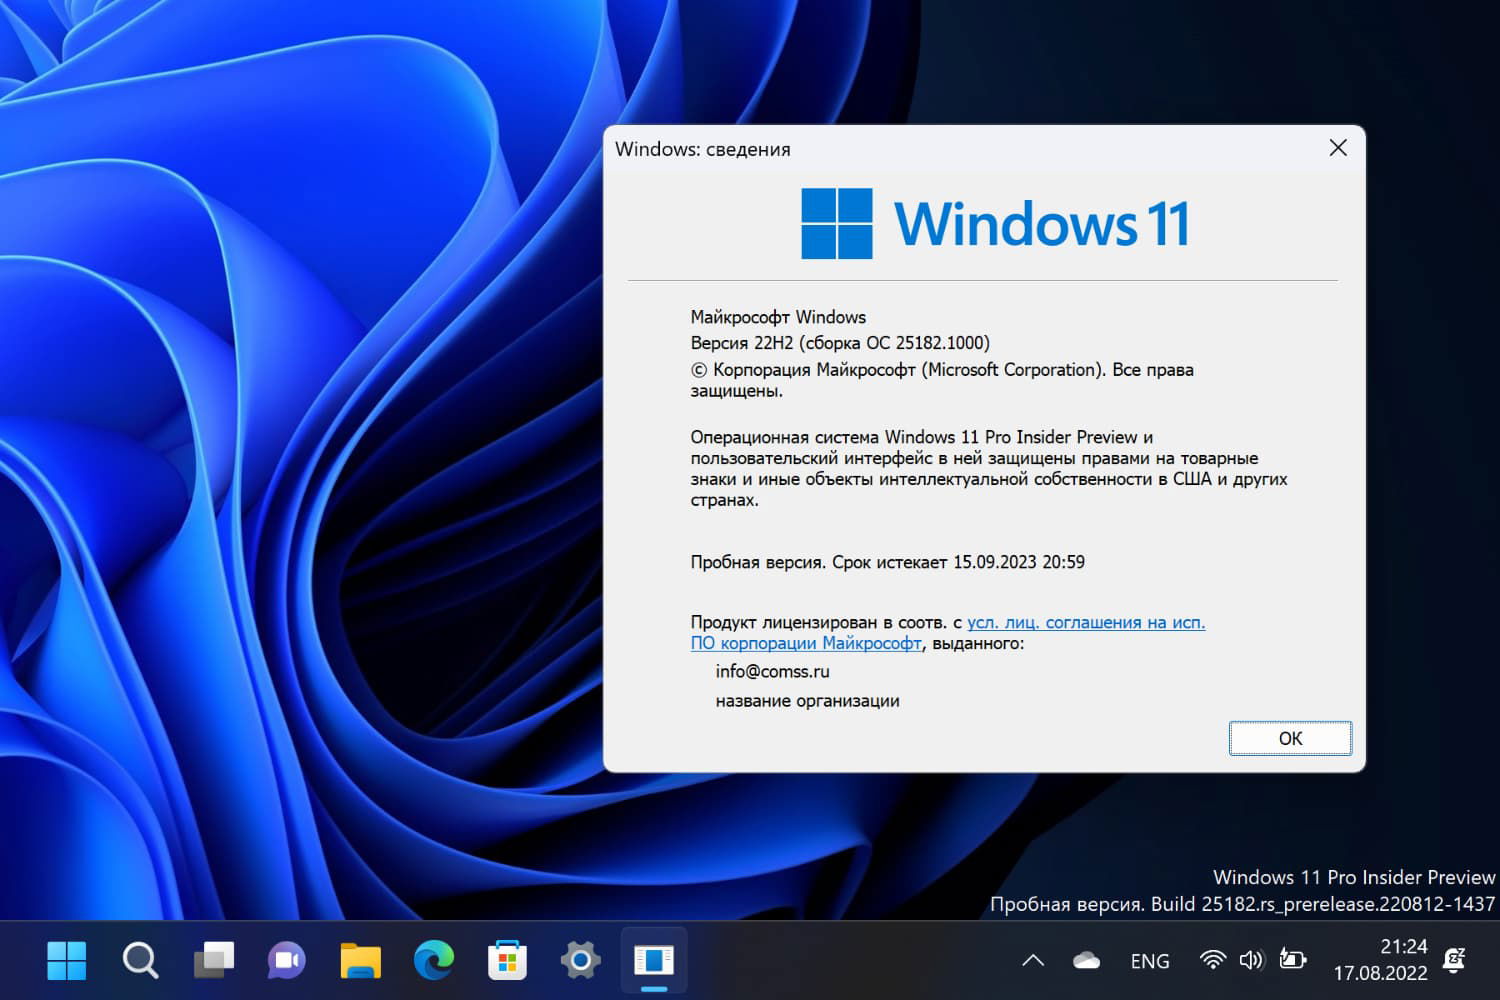Open OneDrive from the system tray
This screenshot has height=1000, width=1500.
(x=1087, y=960)
